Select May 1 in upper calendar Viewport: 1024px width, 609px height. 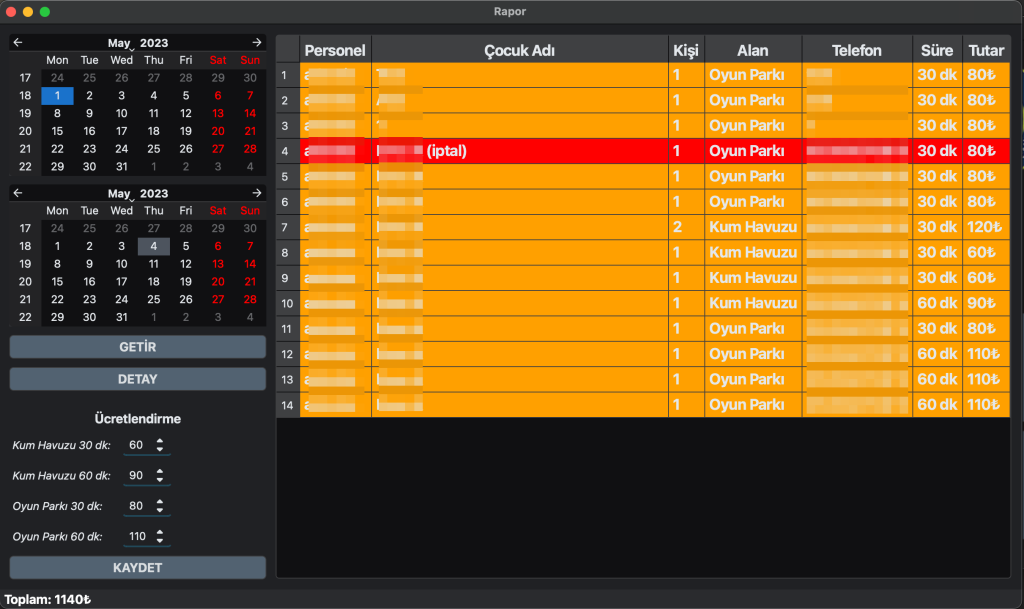tap(57, 96)
